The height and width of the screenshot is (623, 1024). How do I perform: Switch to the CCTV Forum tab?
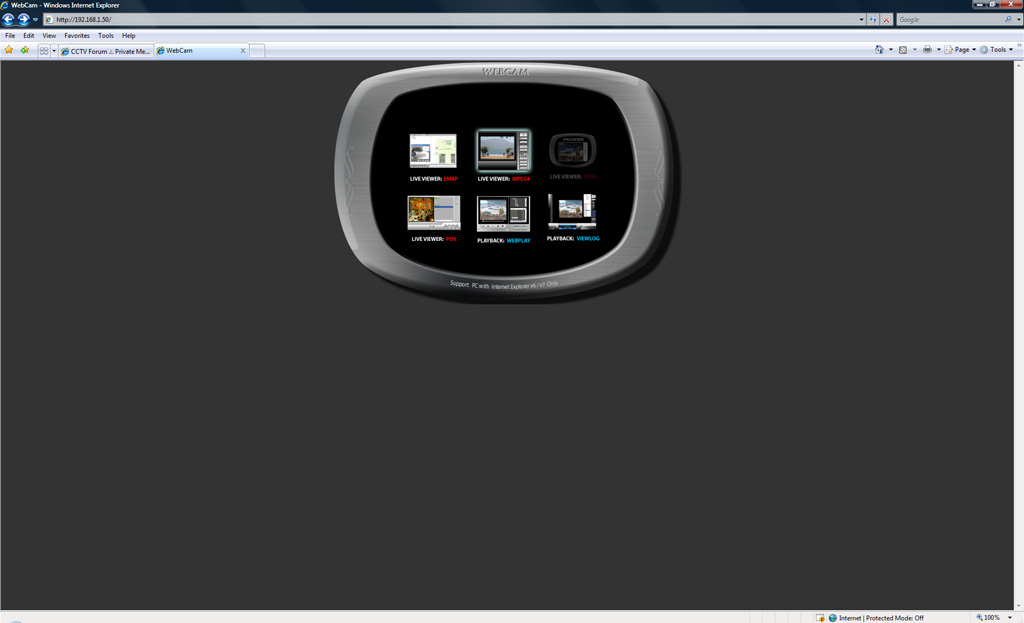105,51
